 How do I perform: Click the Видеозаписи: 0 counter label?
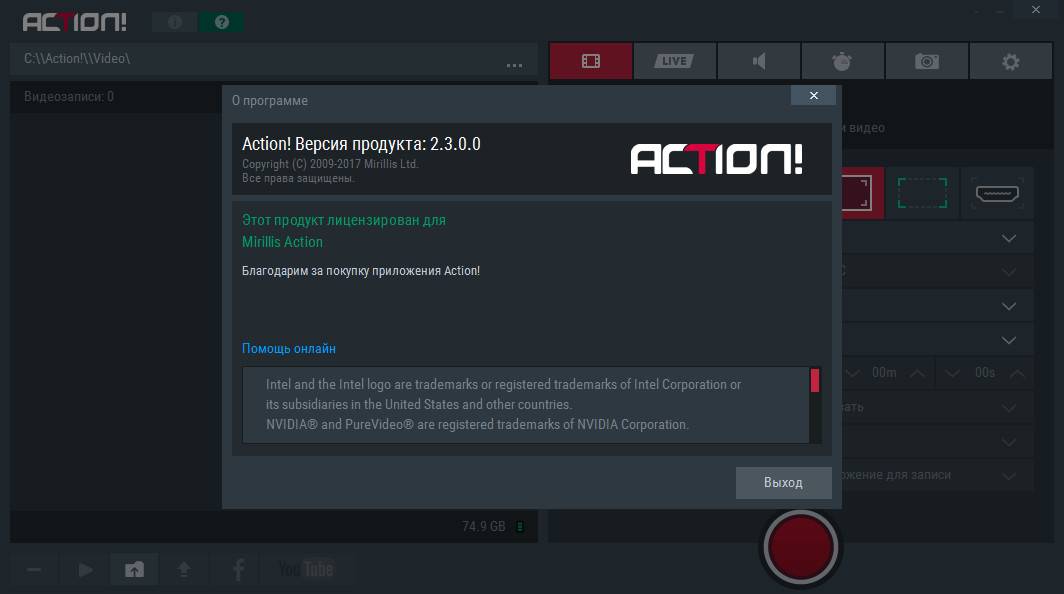click(x=69, y=96)
